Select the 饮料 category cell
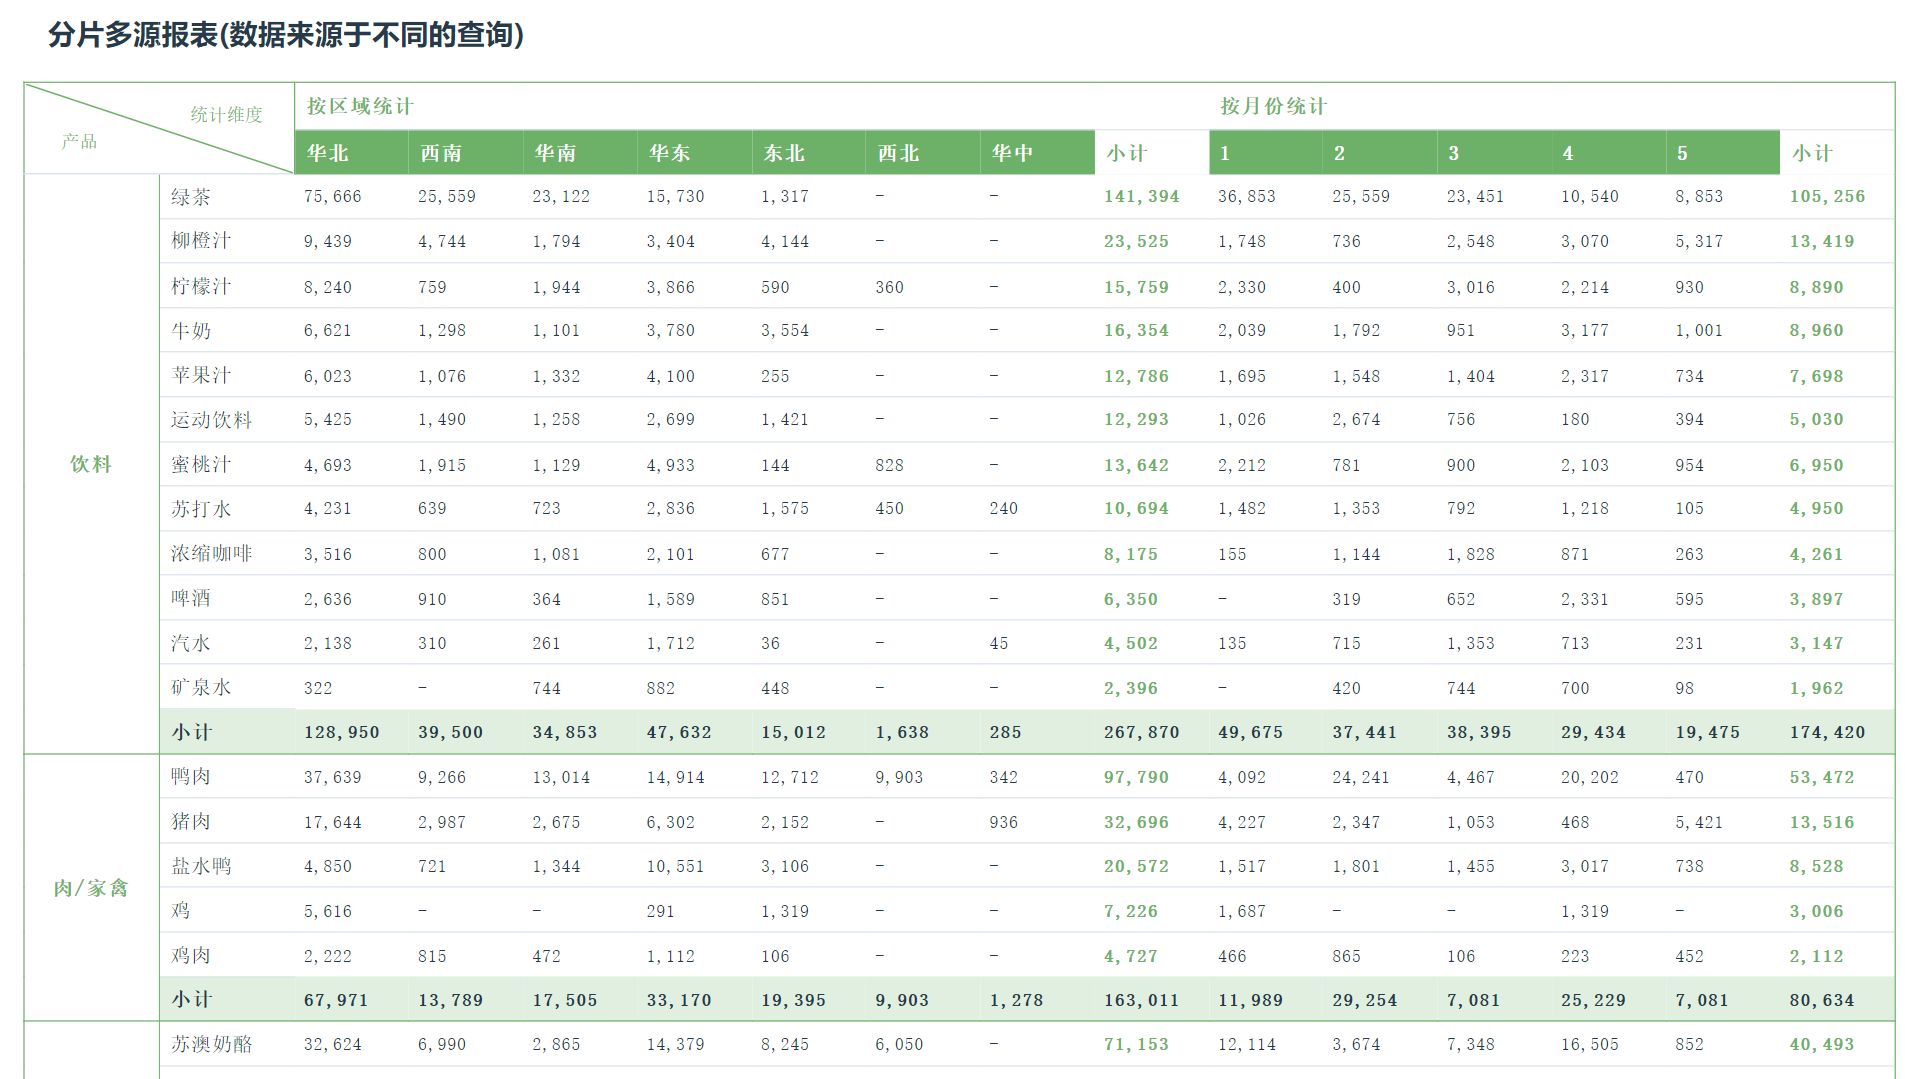This screenshot has height=1079, width=1905. [91, 464]
